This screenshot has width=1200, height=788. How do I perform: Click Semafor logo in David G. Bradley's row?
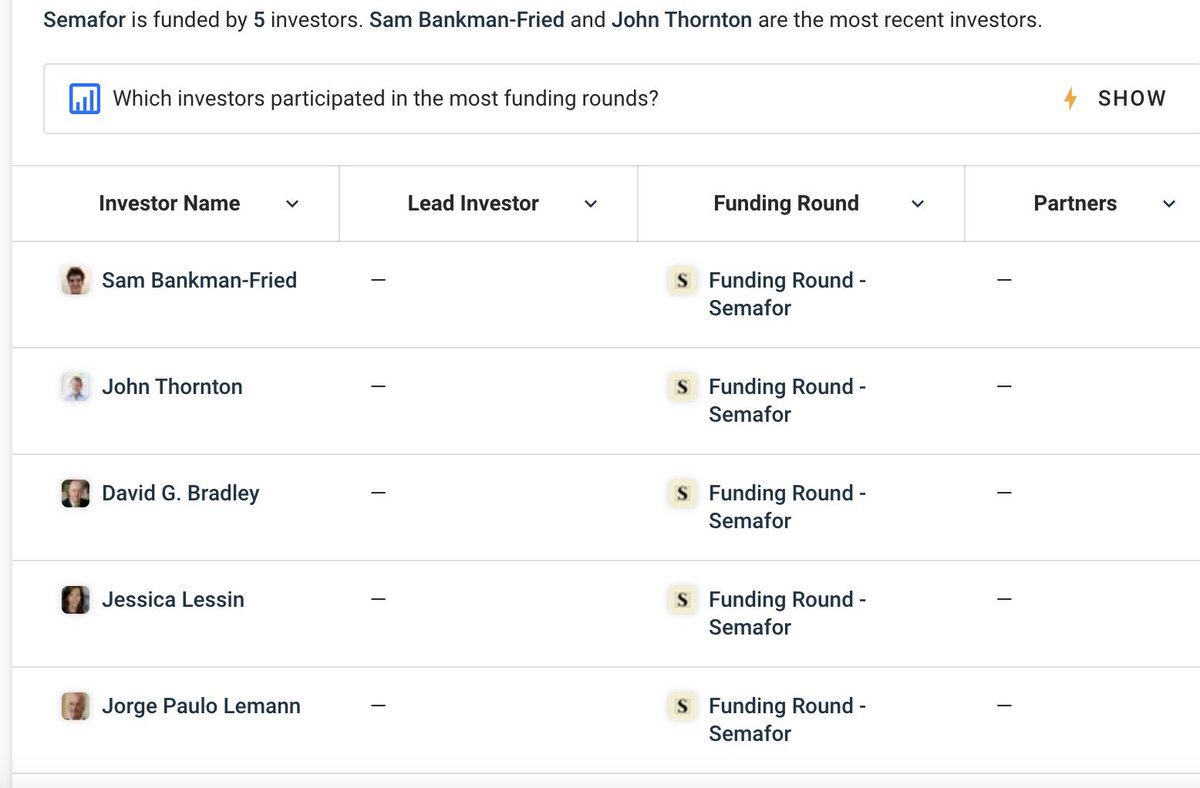(682, 493)
